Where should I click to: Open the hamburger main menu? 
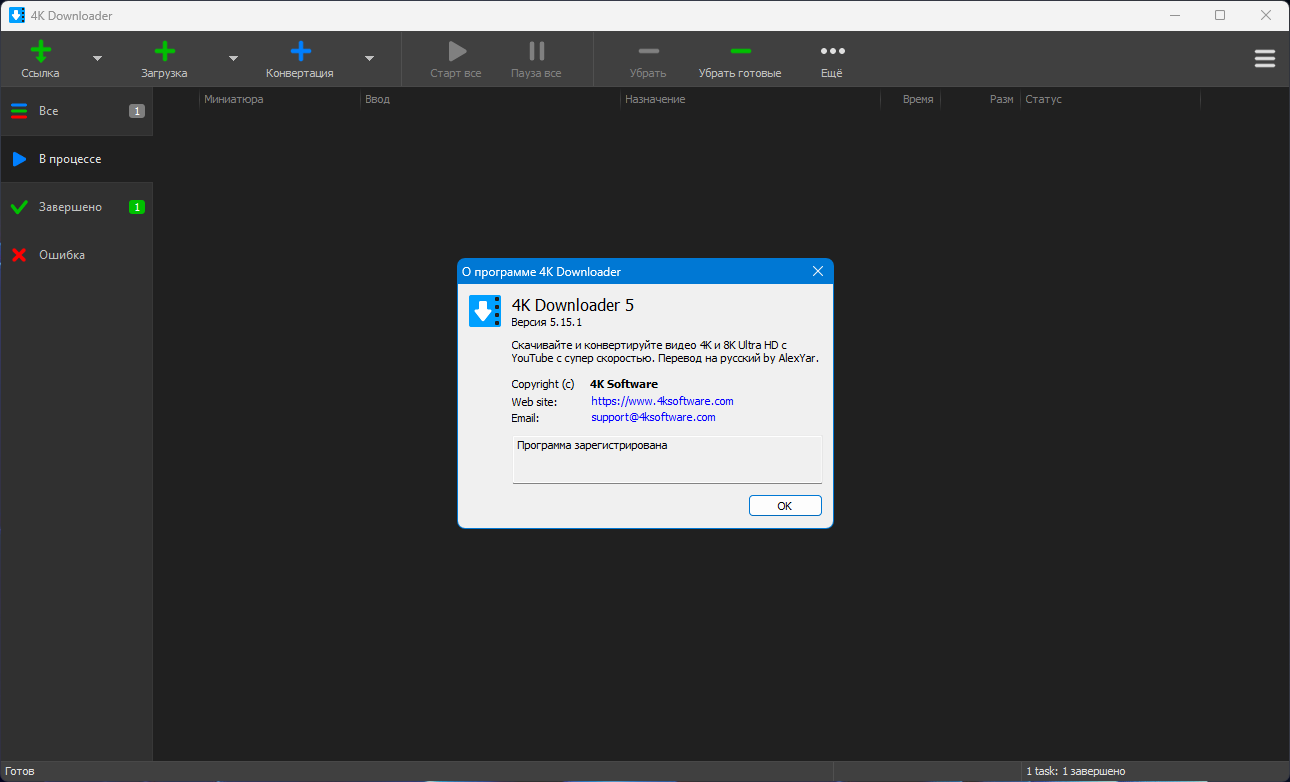pos(1265,59)
